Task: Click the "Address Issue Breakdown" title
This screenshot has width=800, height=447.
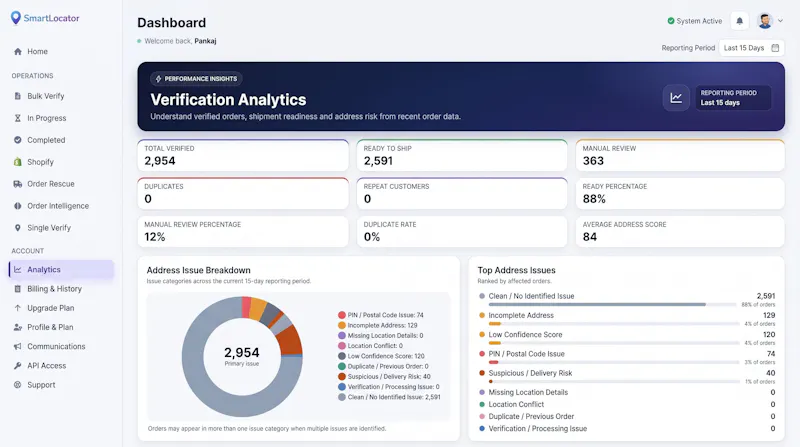Action: 198,270
